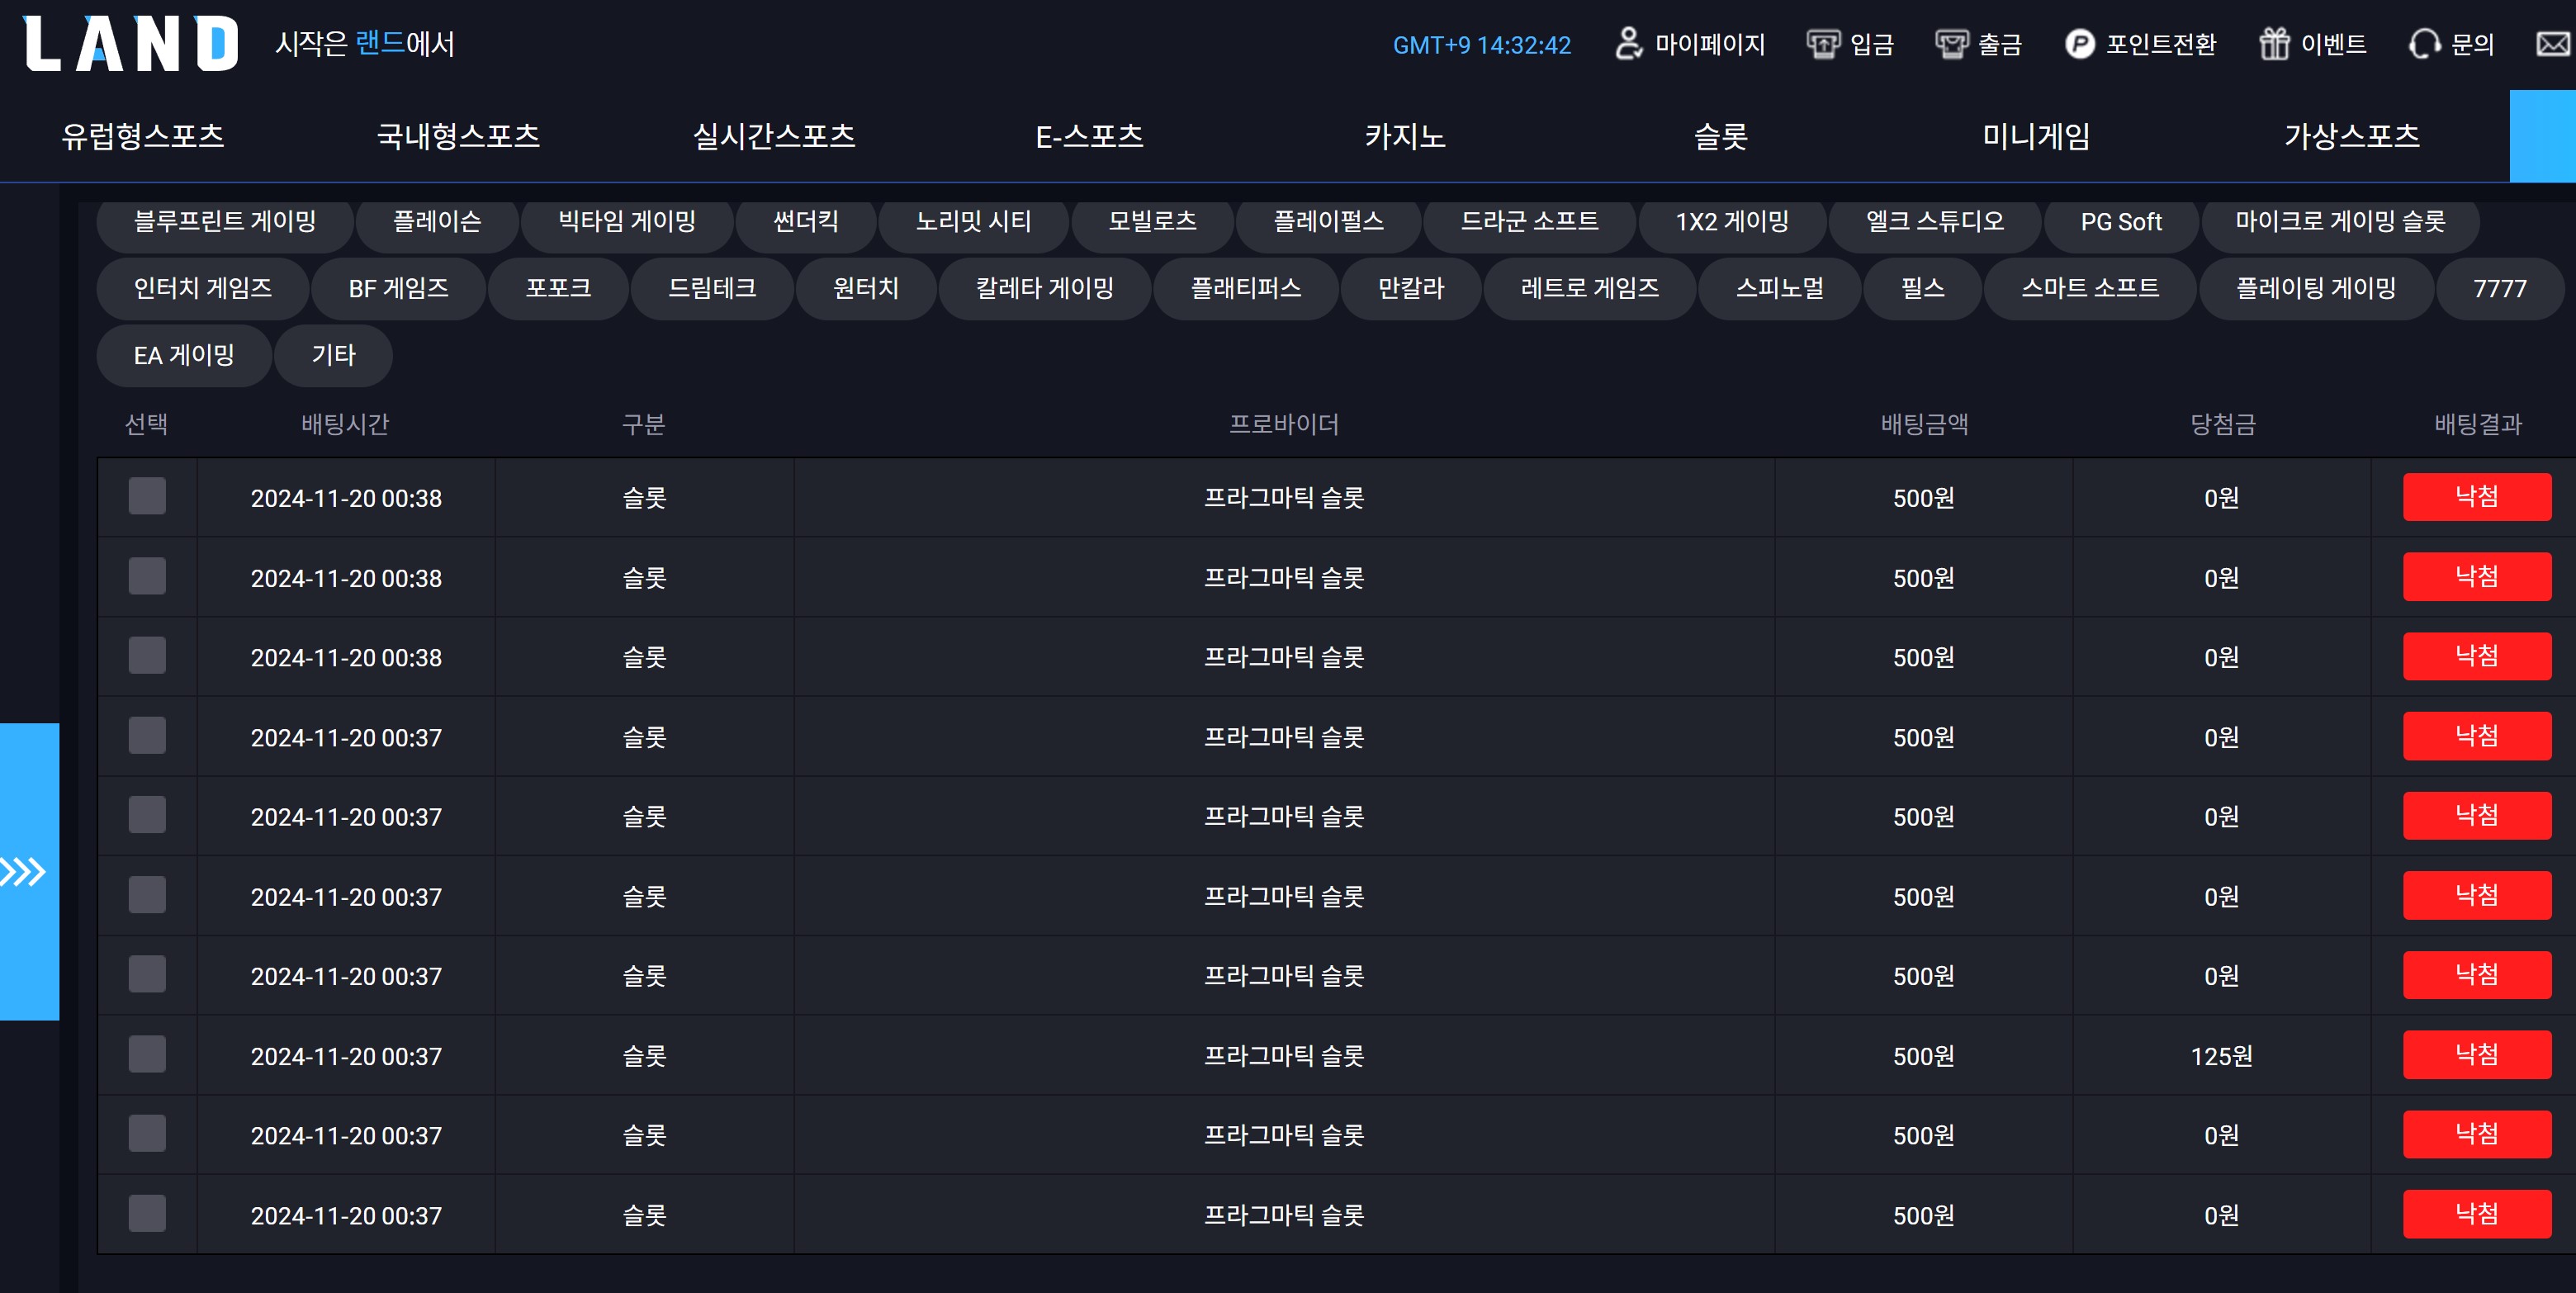This screenshot has height=1293, width=2576.
Task: Tick the checkbox on the last 00:37 row
Action: [147, 1213]
